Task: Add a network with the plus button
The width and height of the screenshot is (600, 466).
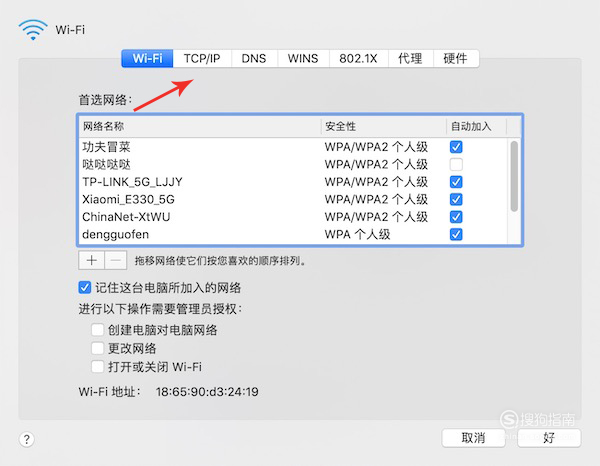Action: [x=91, y=261]
